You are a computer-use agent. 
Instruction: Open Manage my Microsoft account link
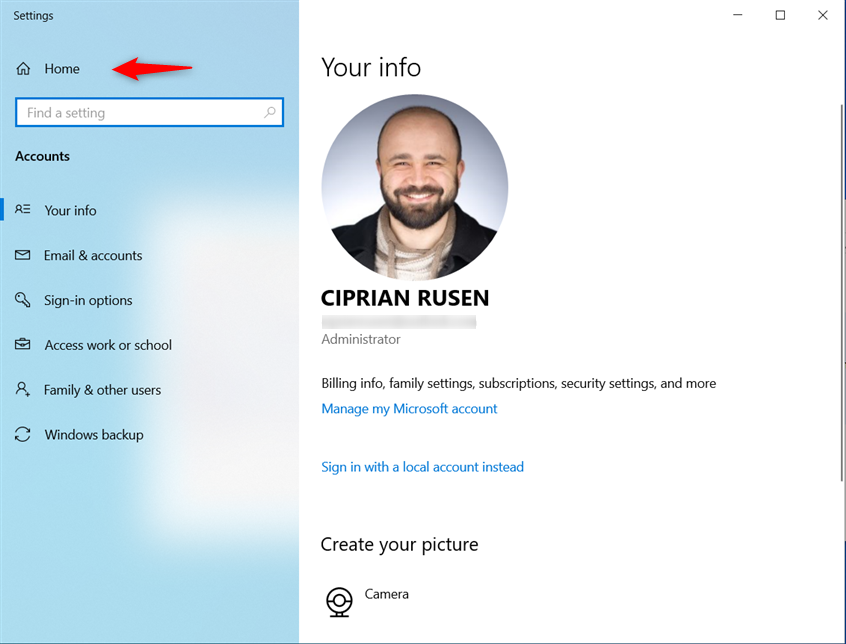point(409,409)
